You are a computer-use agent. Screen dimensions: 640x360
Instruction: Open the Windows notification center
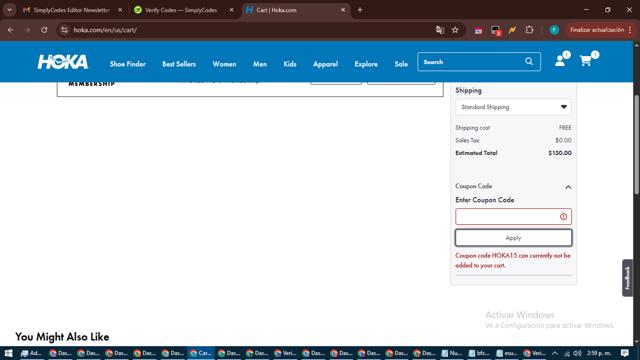pos(624,353)
